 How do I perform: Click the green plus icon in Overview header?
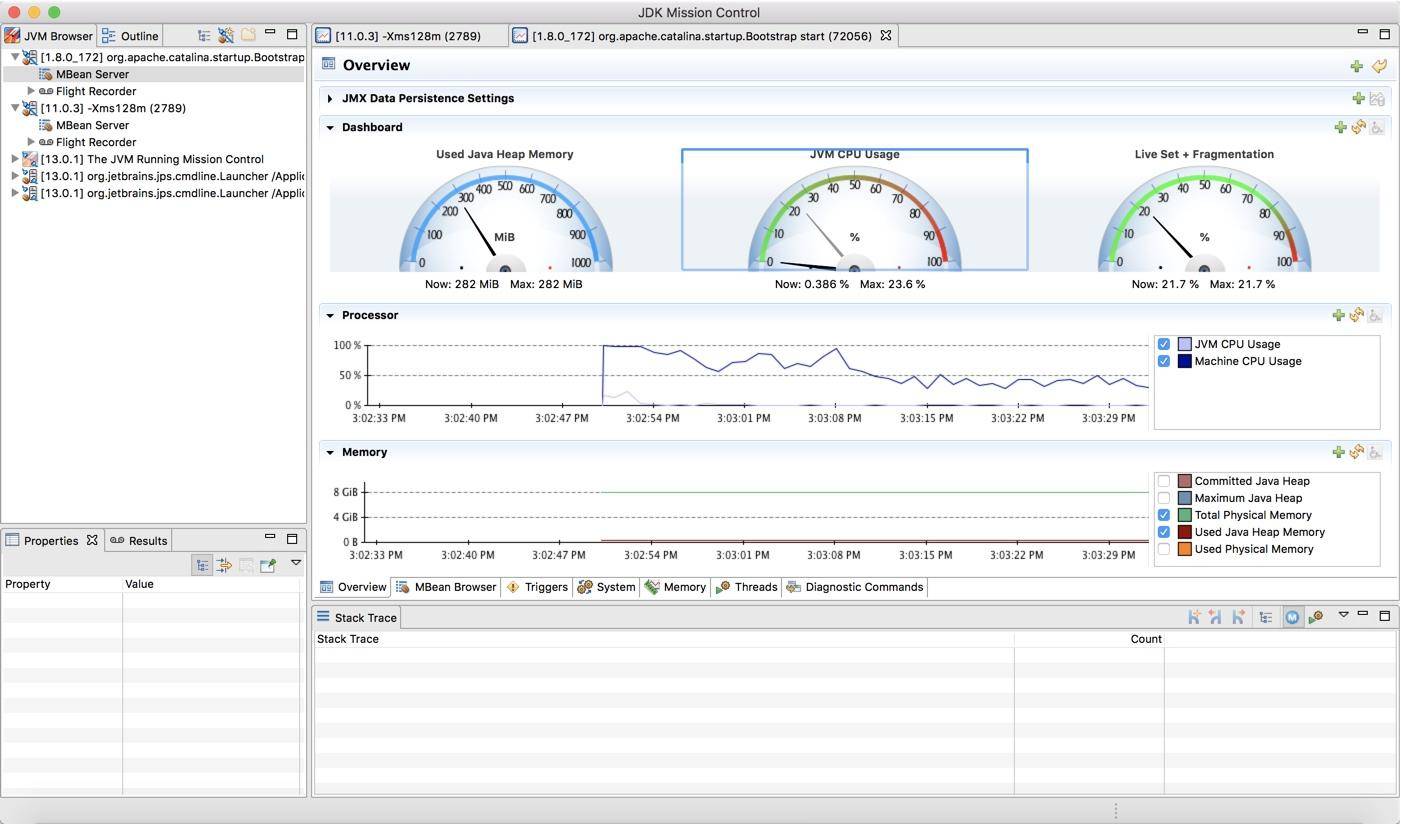tap(1356, 66)
